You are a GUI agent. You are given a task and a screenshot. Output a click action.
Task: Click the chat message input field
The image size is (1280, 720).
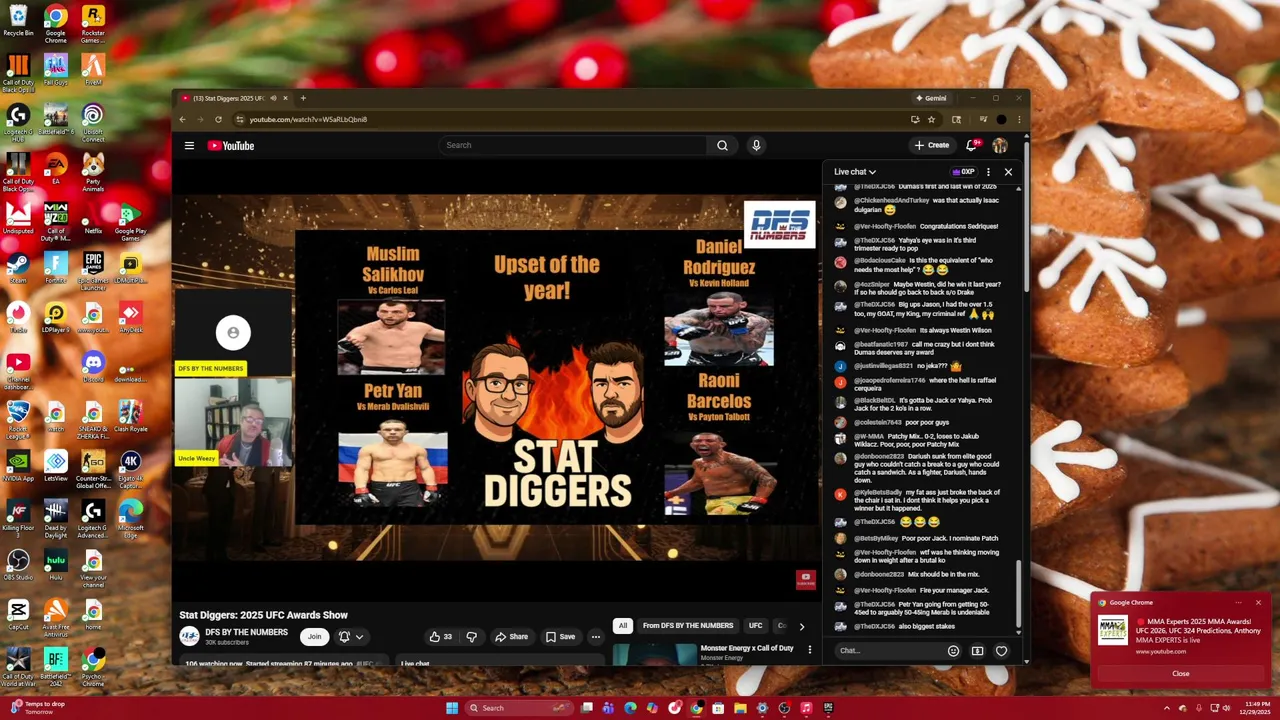(888, 651)
